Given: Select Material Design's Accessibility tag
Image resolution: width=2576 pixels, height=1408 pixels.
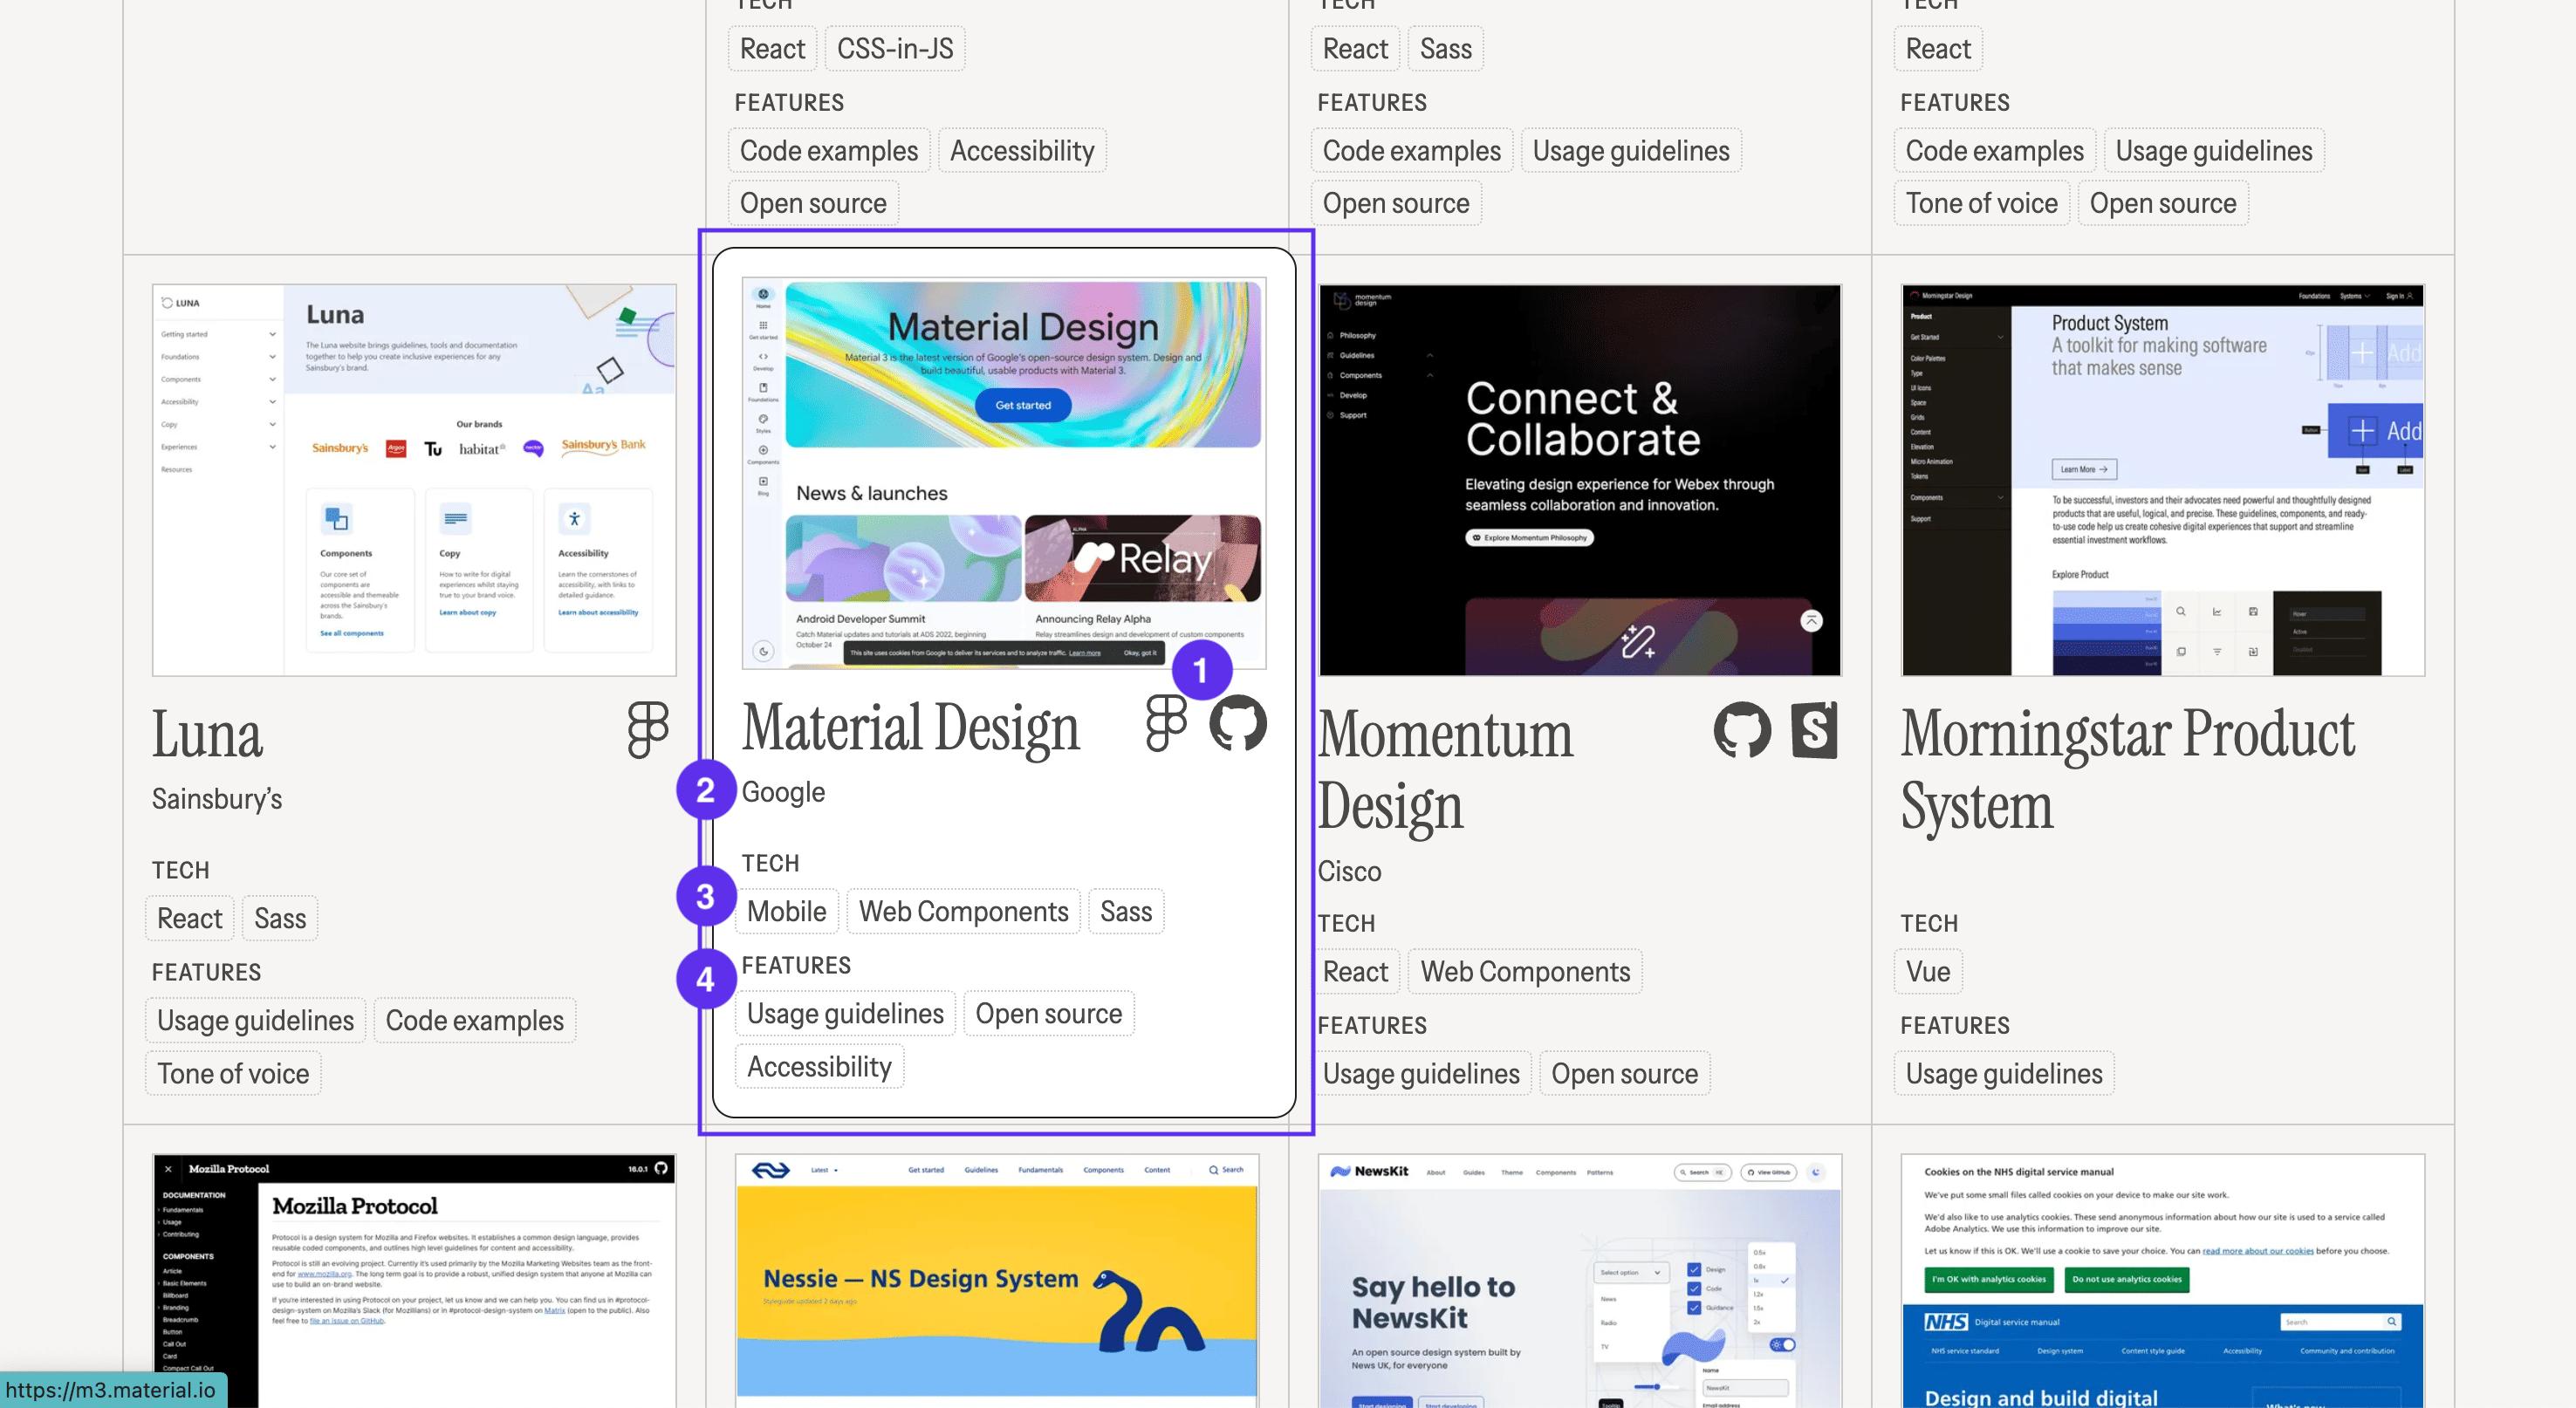Looking at the screenshot, I should [819, 1066].
